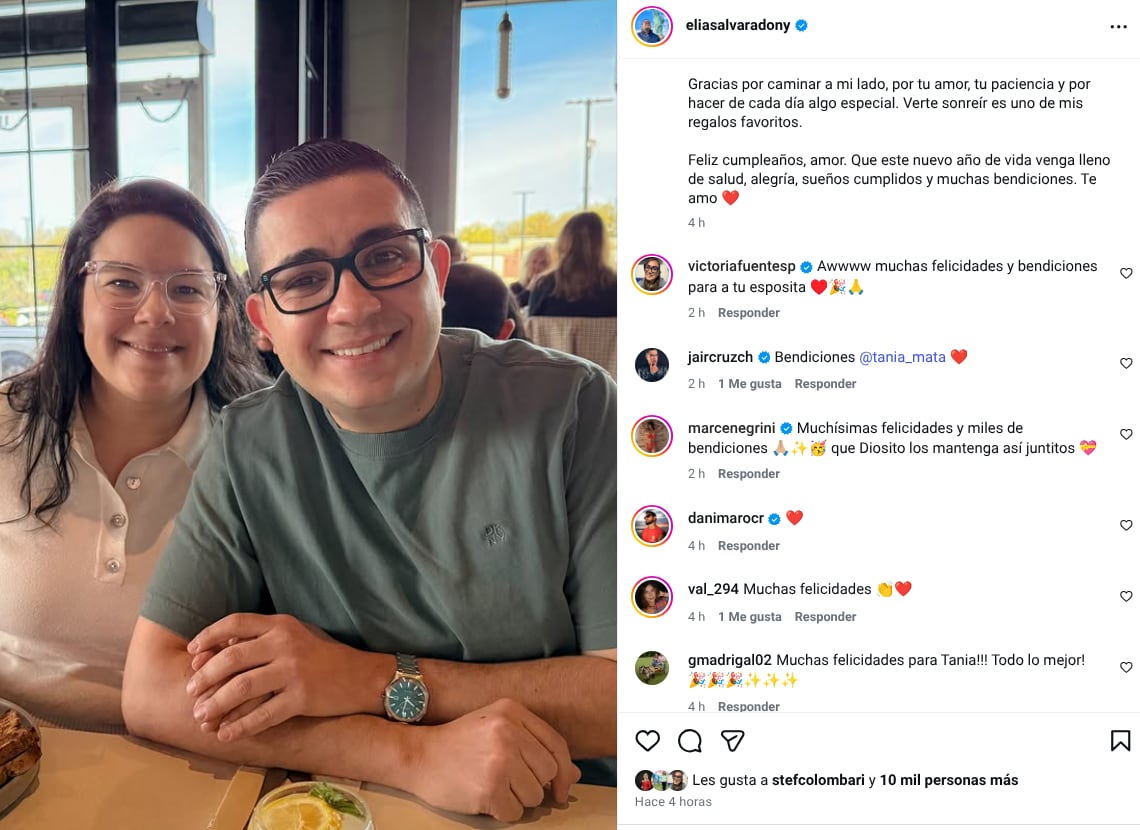Image resolution: width=1140 pixels, height=830 pixels.
Task: Like danimarocr's comment heart
Action: click(x=1126, y=525)
